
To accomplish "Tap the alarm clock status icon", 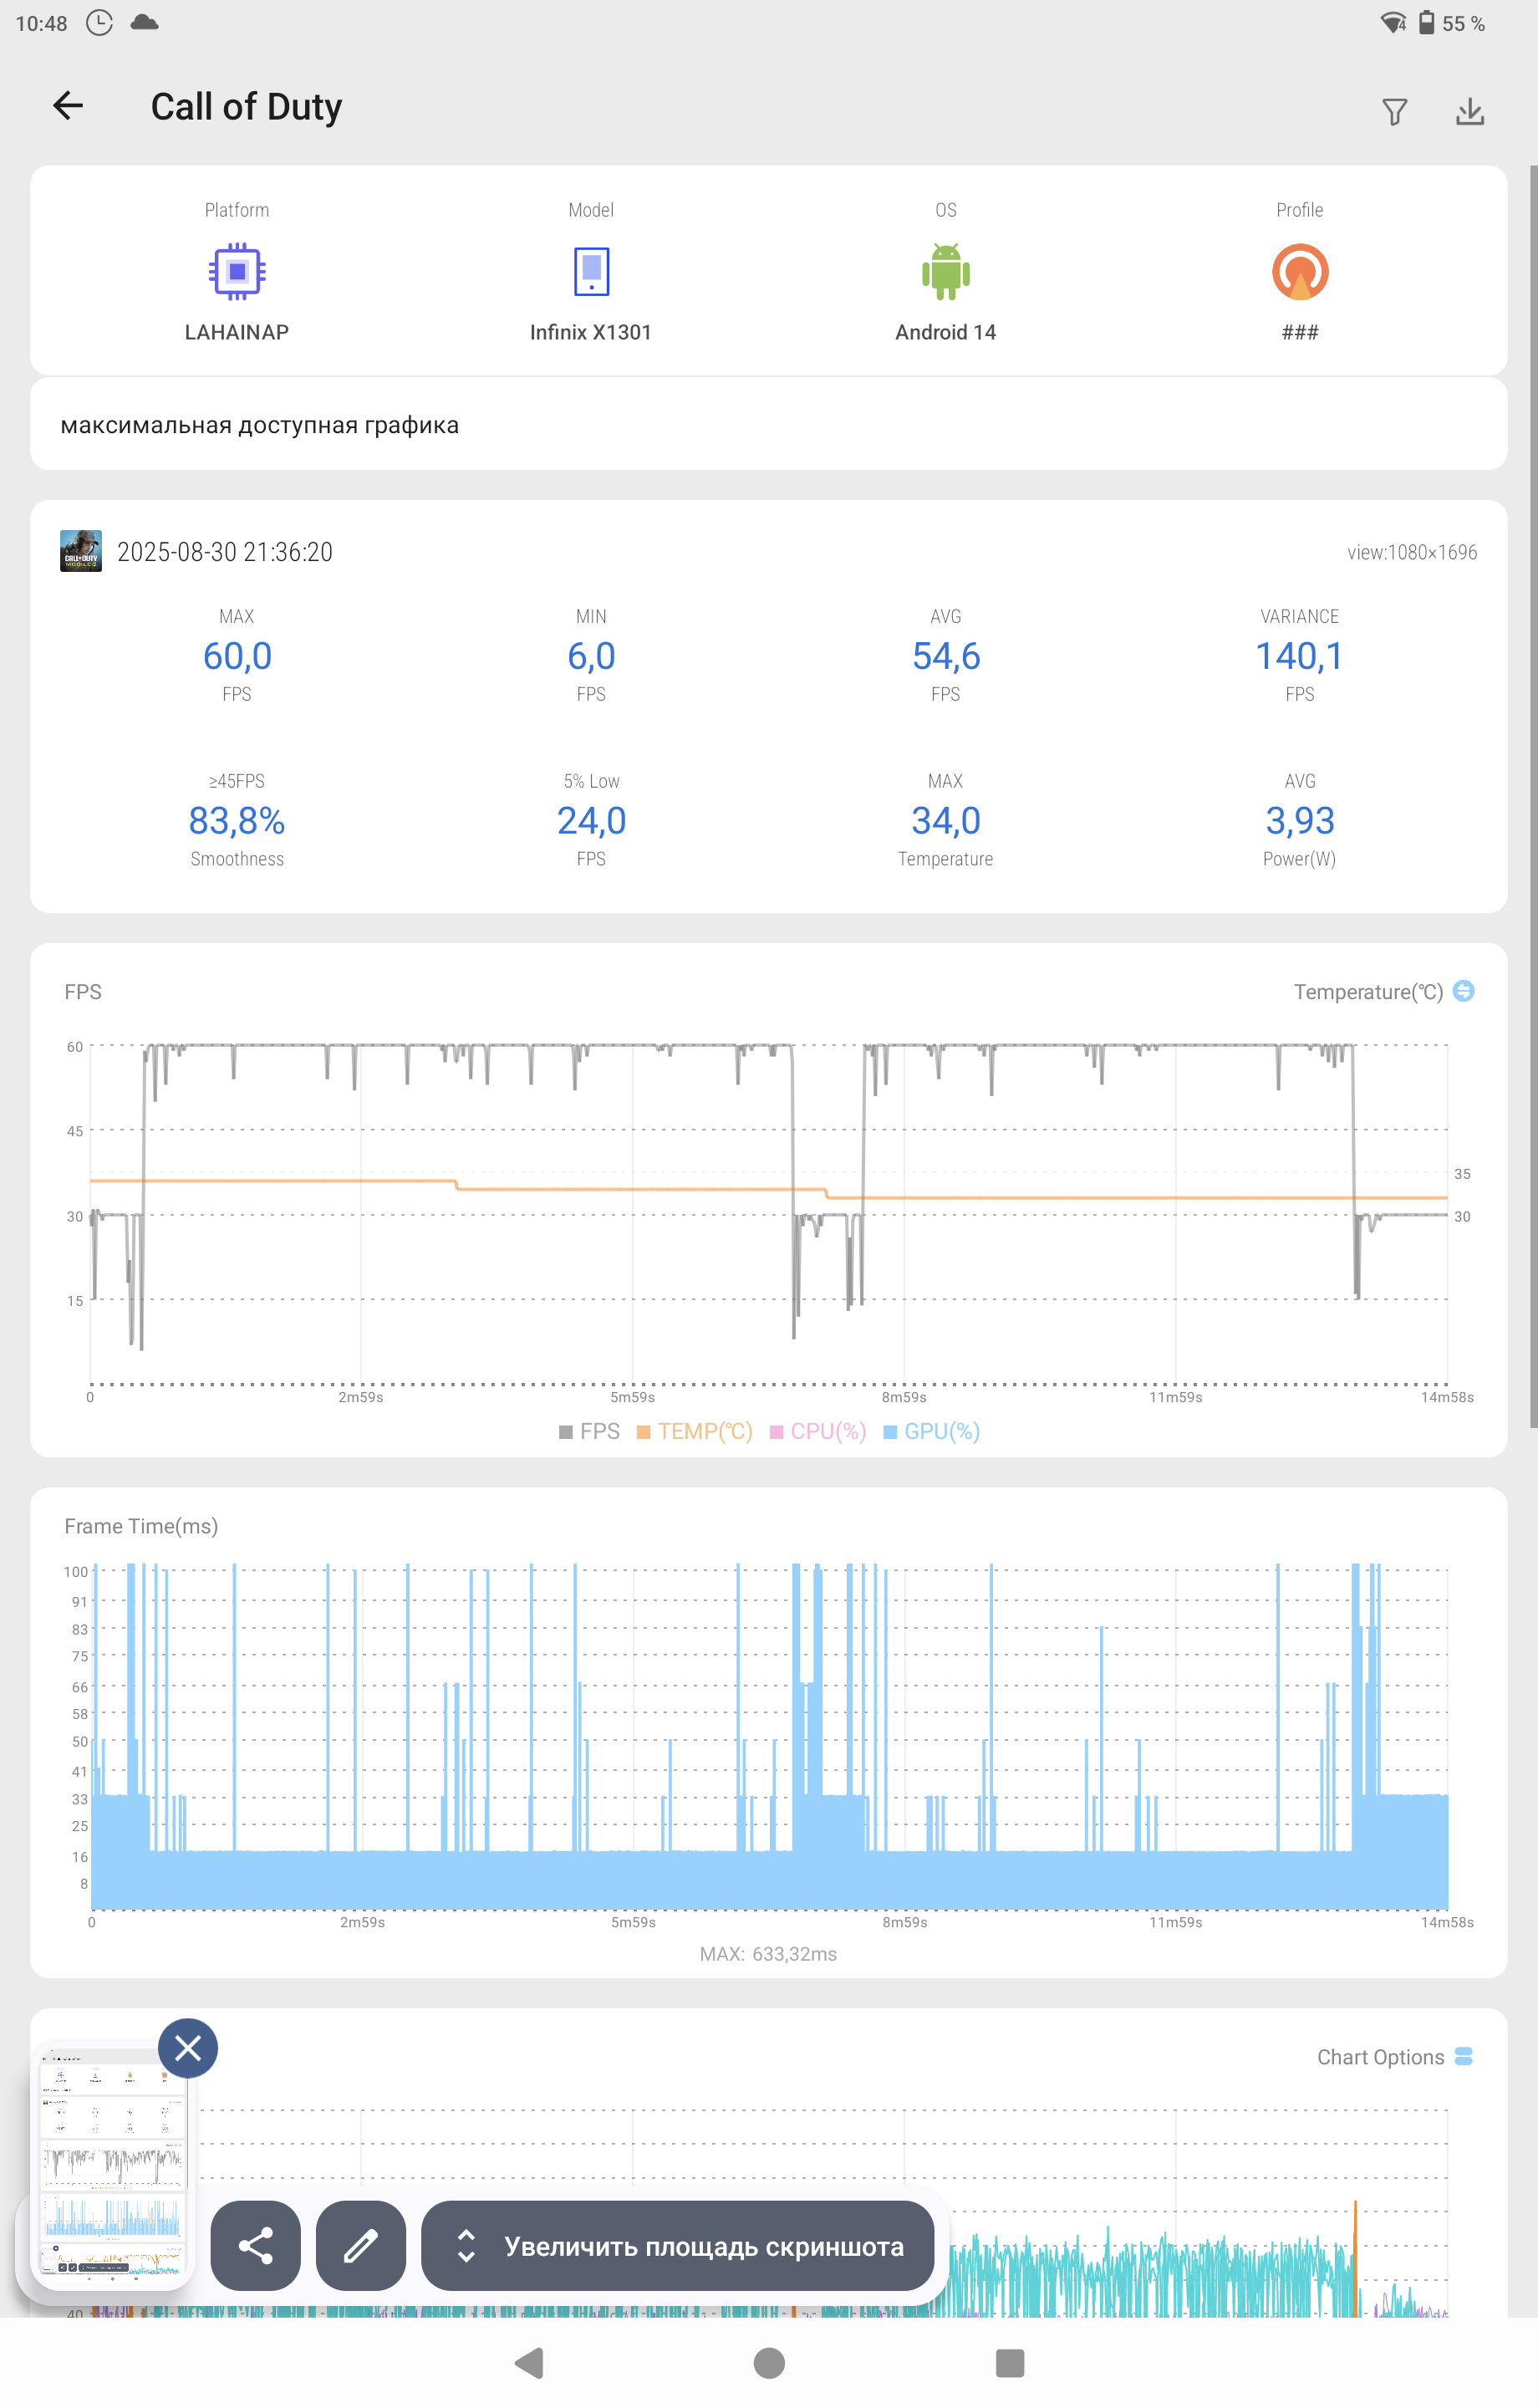I will click(x=99, y=23).
